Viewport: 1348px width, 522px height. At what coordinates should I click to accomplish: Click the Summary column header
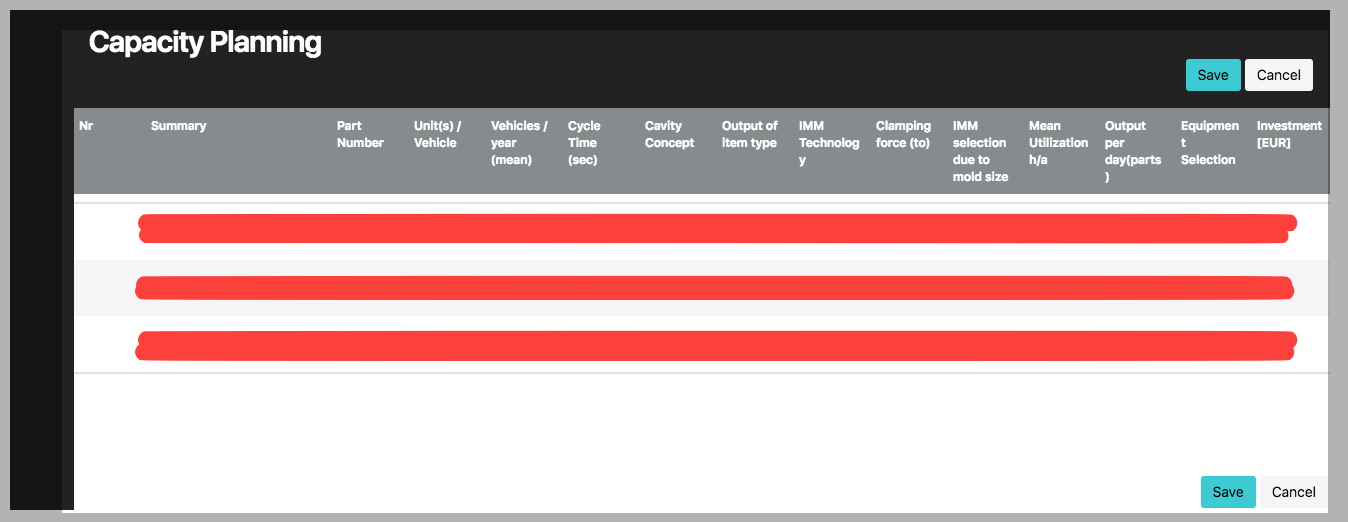click(178, 126)
